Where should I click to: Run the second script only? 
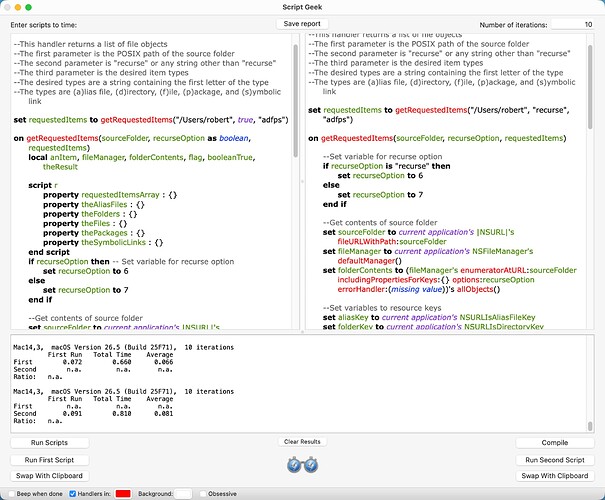[x=554, y=460]
